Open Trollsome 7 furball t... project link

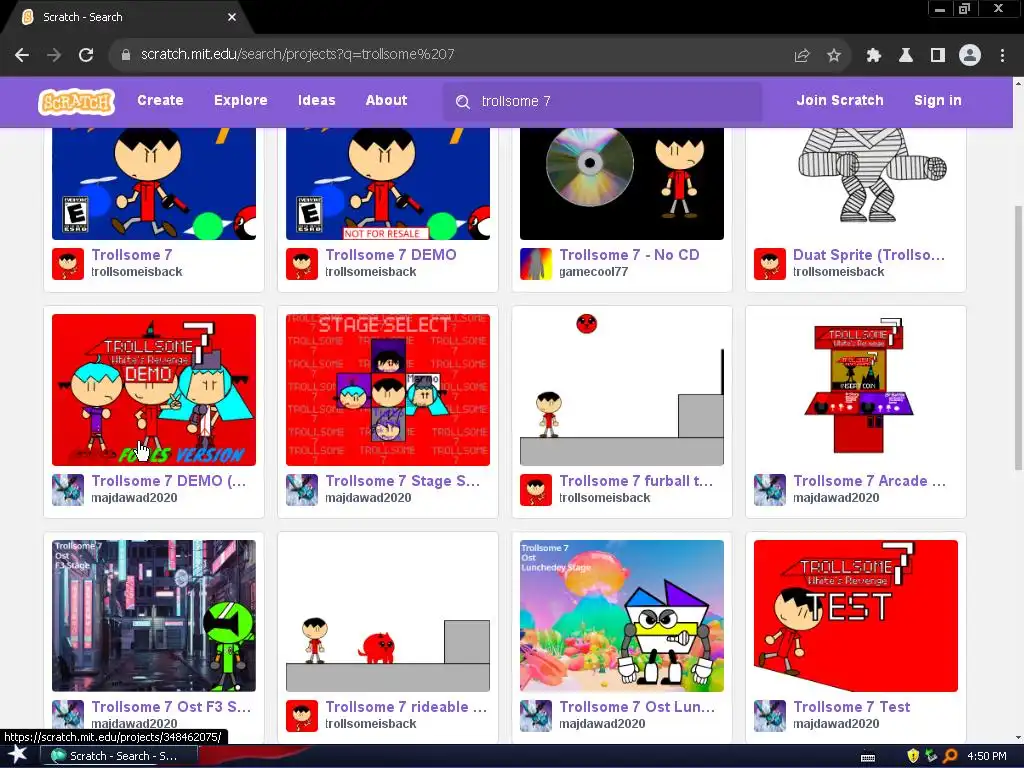[x=636, y=481]
